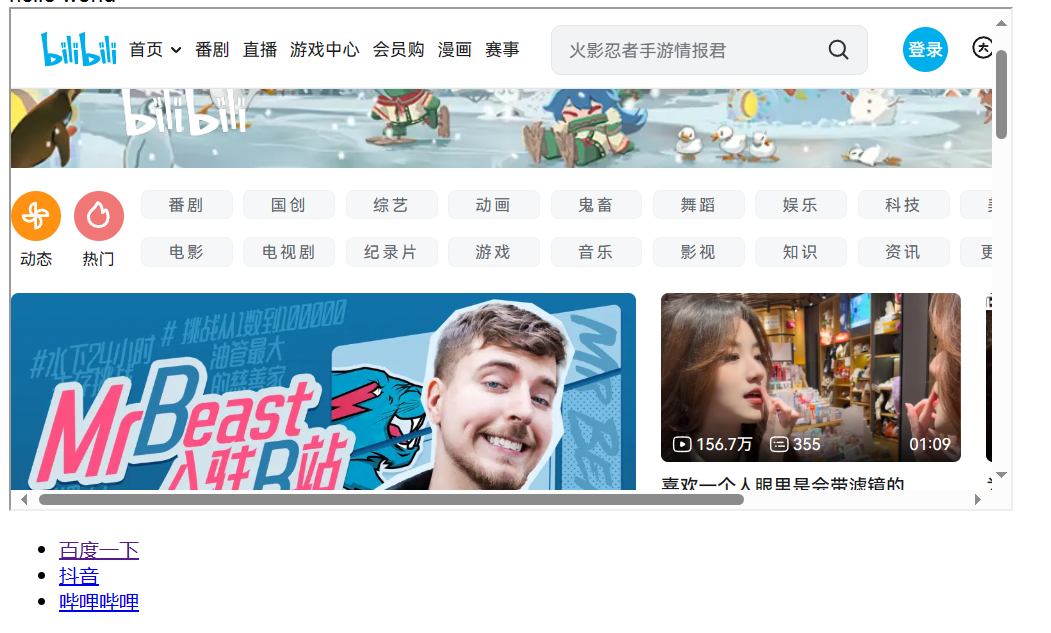The width and height of the screenshot is (1051, 633).
Task: Click the winter skating header banner
Action: 501,128
